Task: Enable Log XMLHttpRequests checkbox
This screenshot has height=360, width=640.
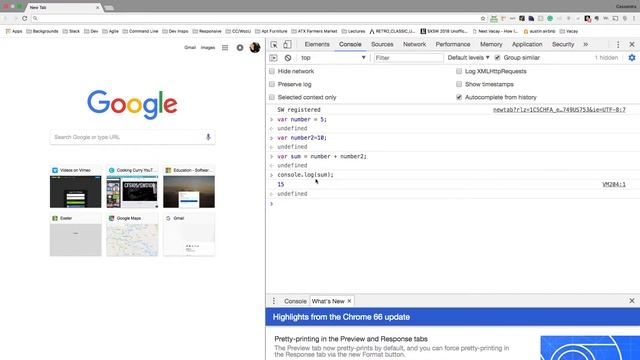Action: click(459, 71)
